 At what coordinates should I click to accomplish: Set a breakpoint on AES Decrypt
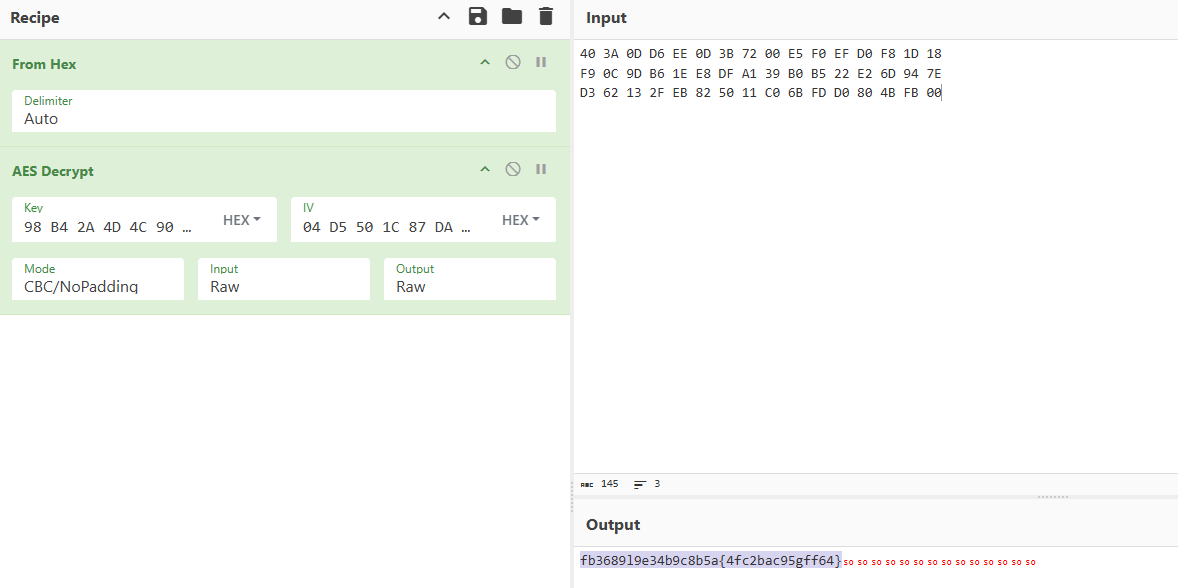tap(541, 169)
